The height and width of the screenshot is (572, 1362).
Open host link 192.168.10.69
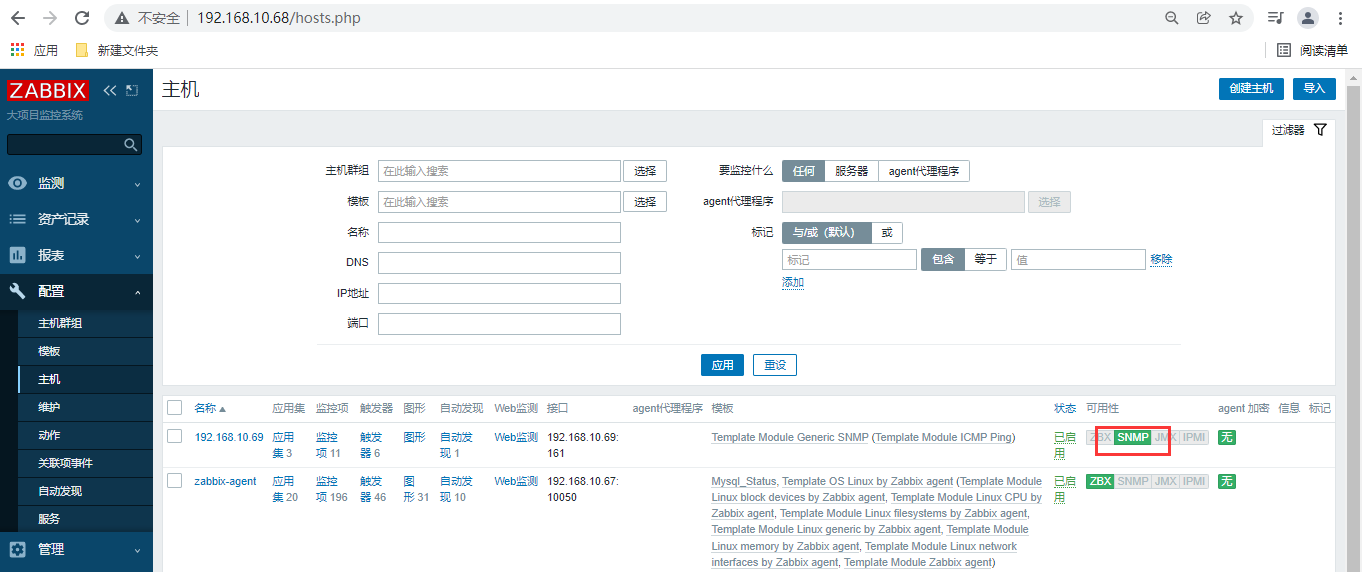(x=229, y=437)
